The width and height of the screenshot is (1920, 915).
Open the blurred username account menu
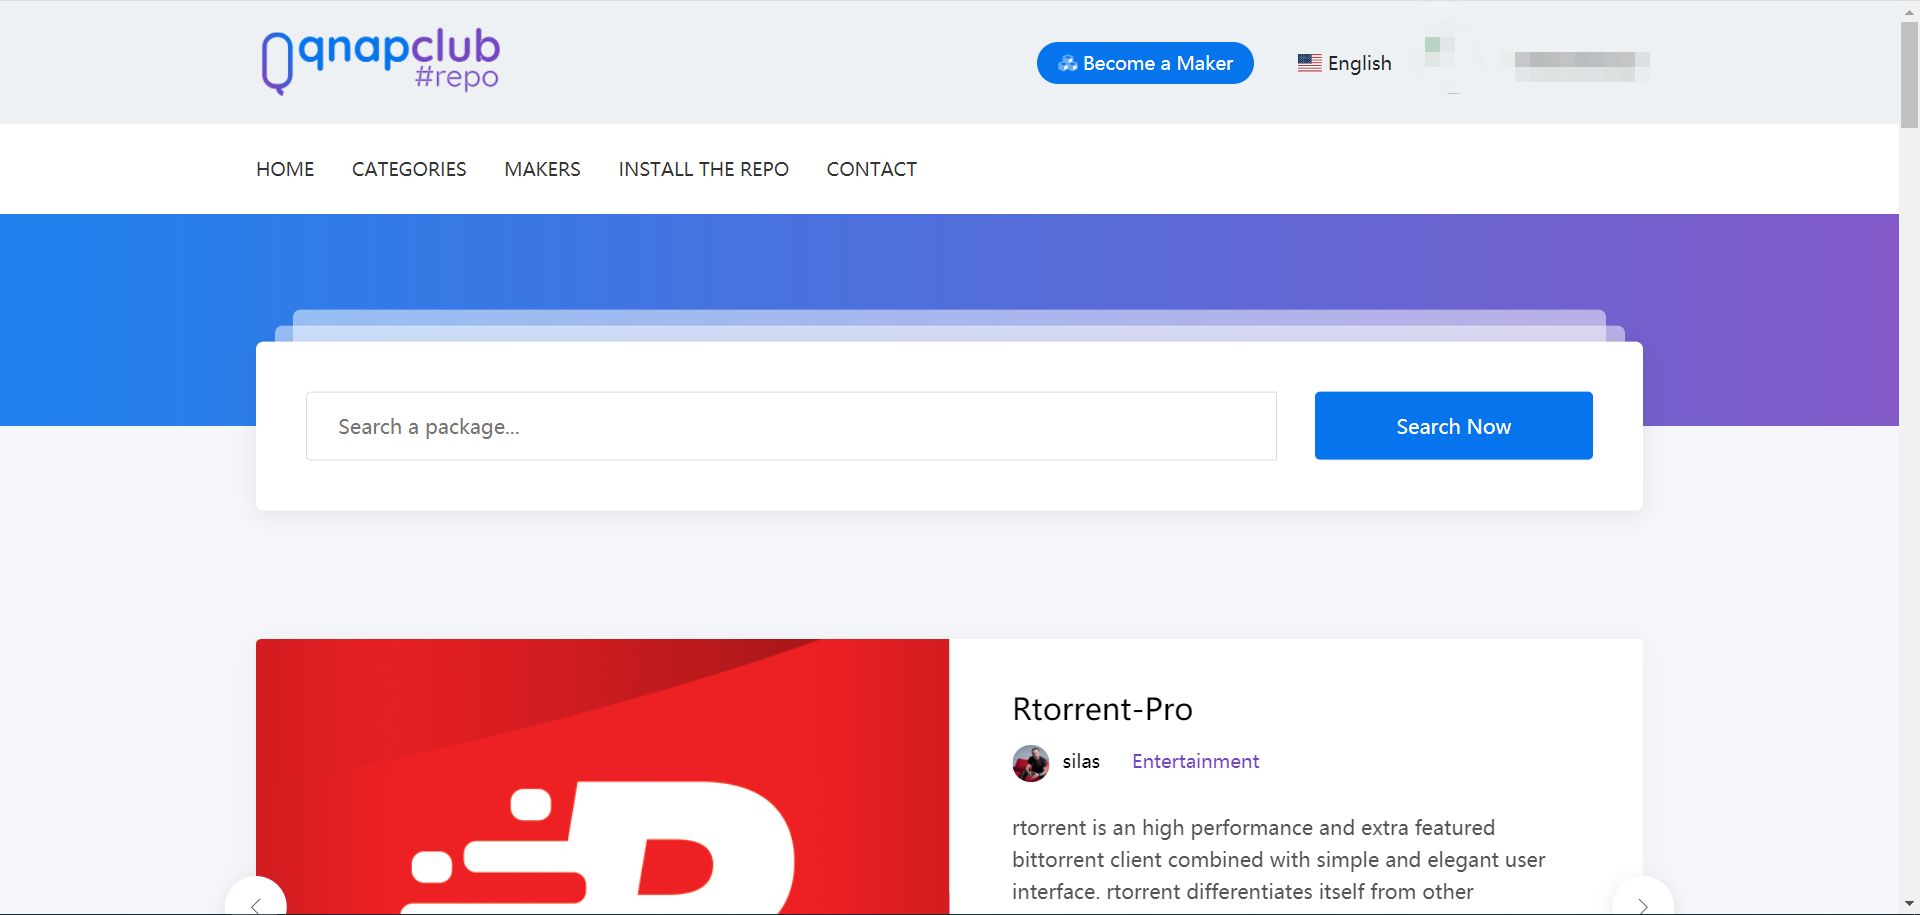(1580, 65)
